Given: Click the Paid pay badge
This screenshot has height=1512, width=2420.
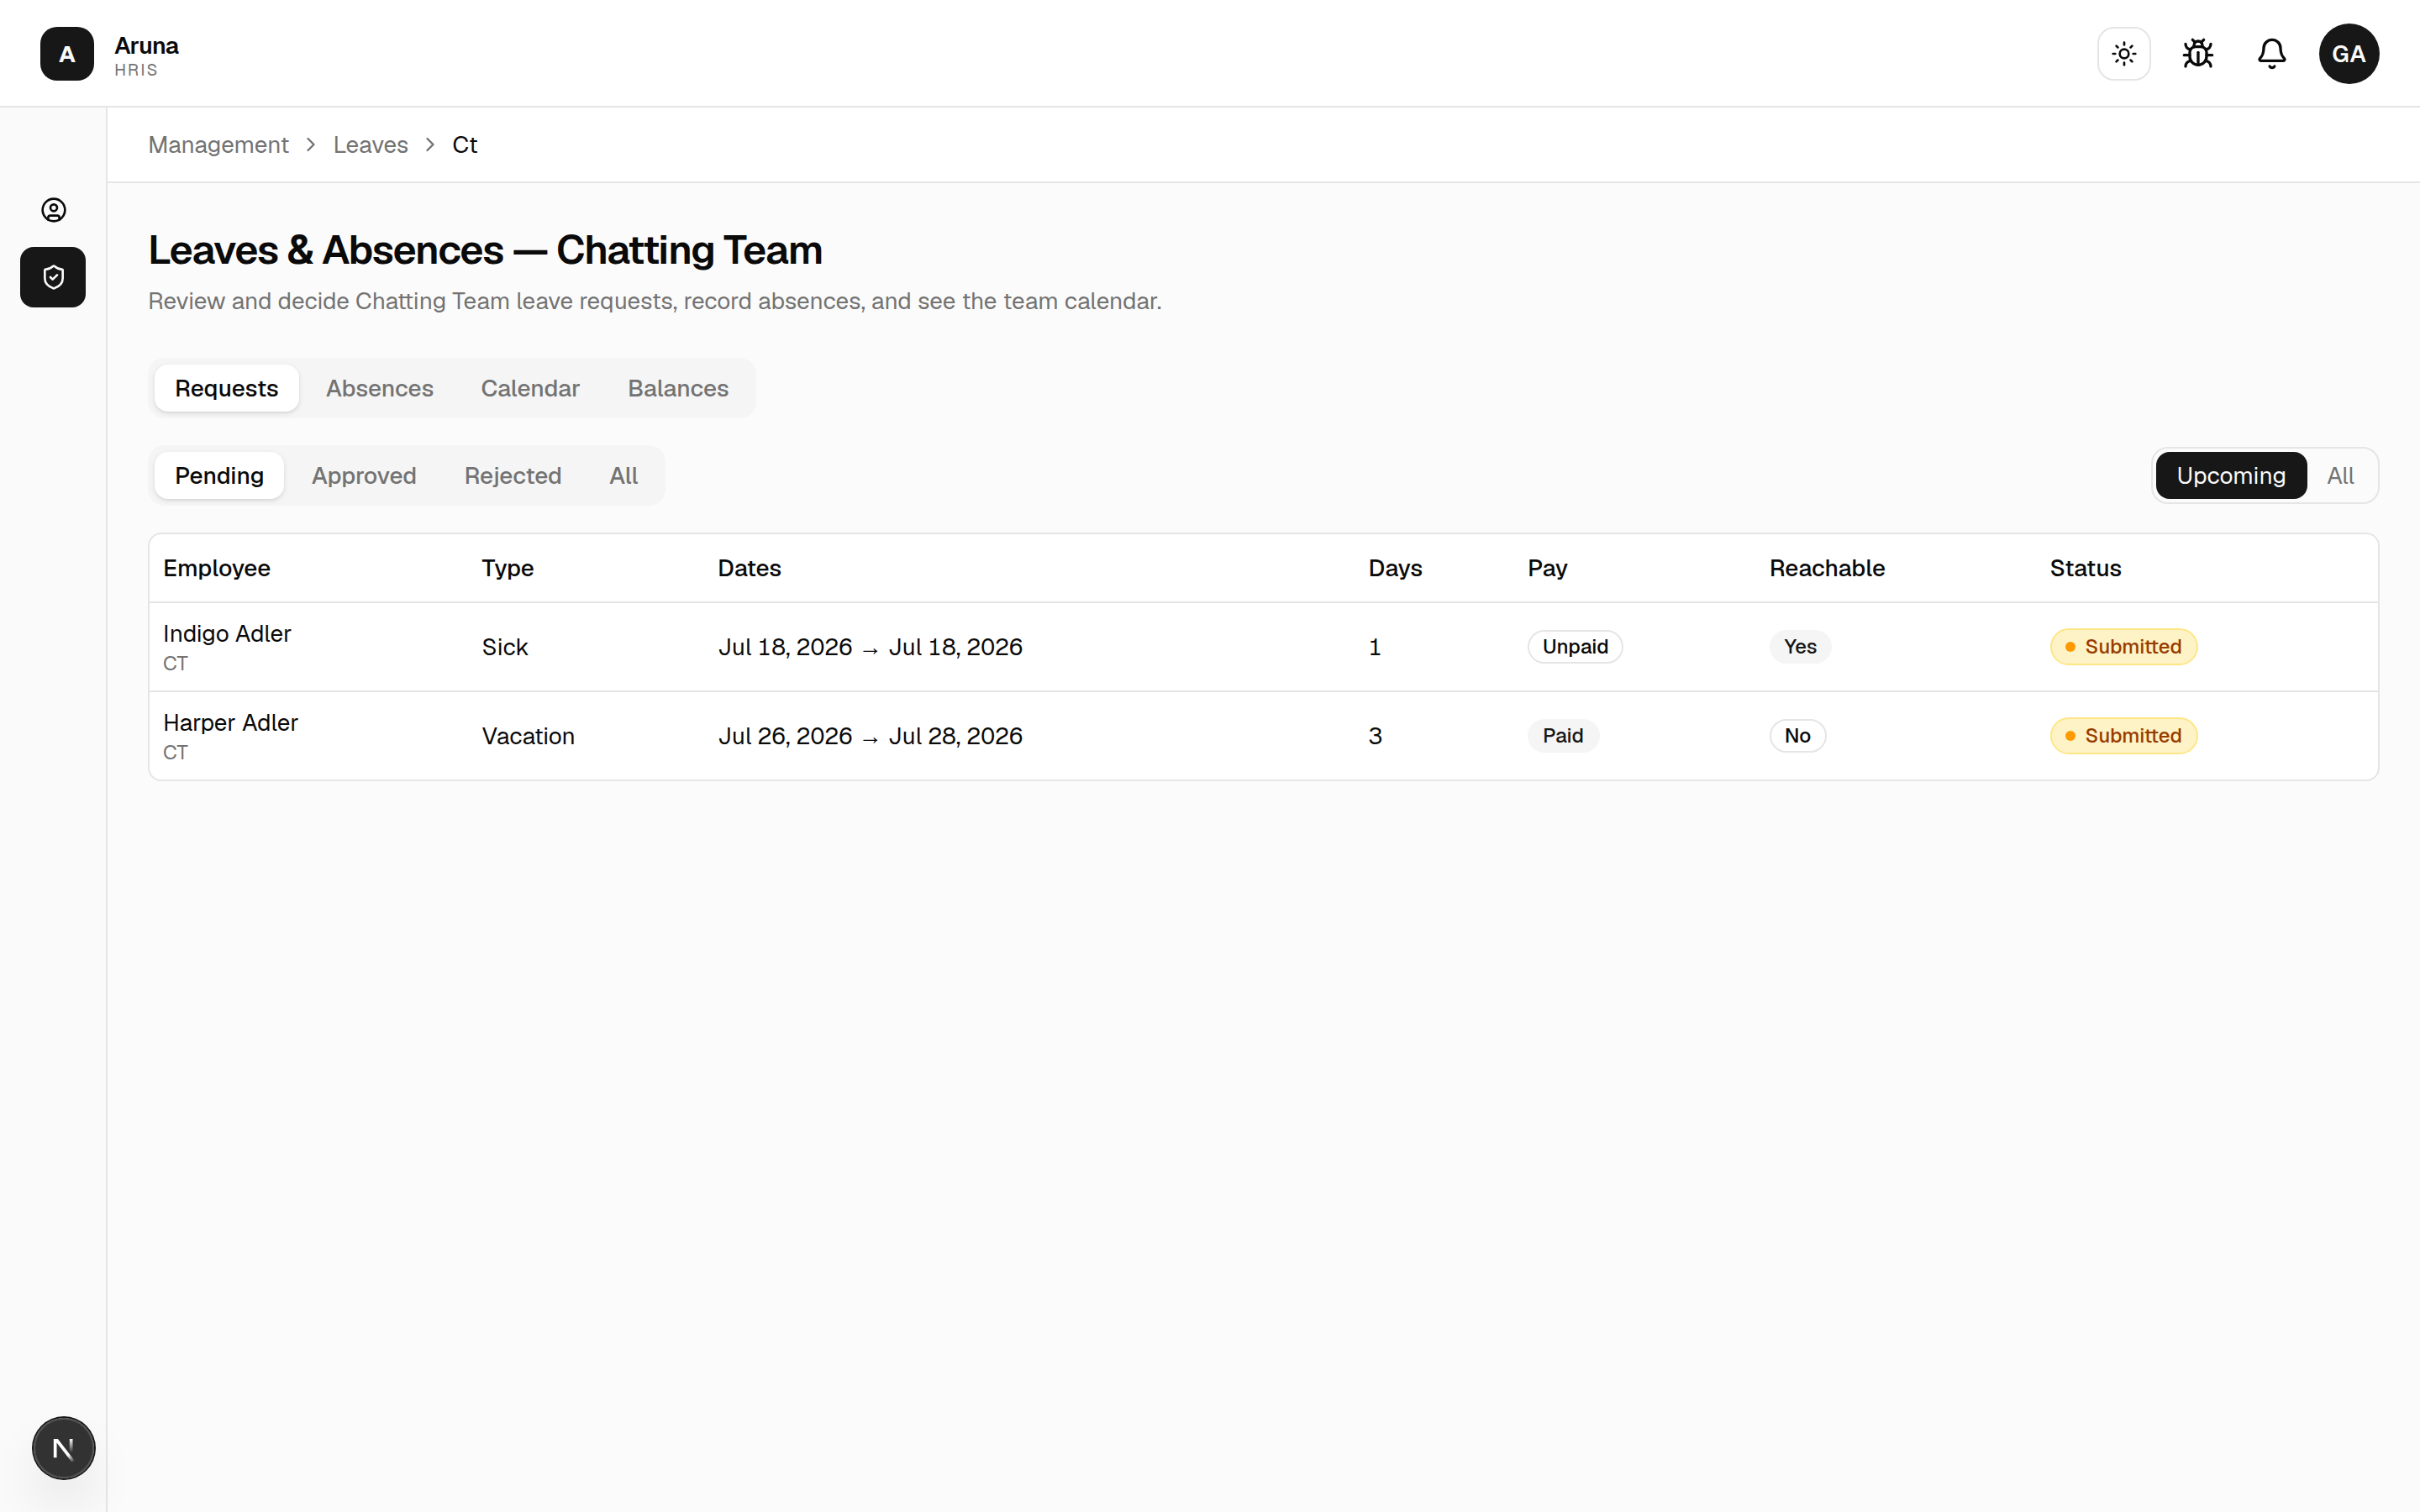Looking at the screenshot, I should [x=1563, y=736].
